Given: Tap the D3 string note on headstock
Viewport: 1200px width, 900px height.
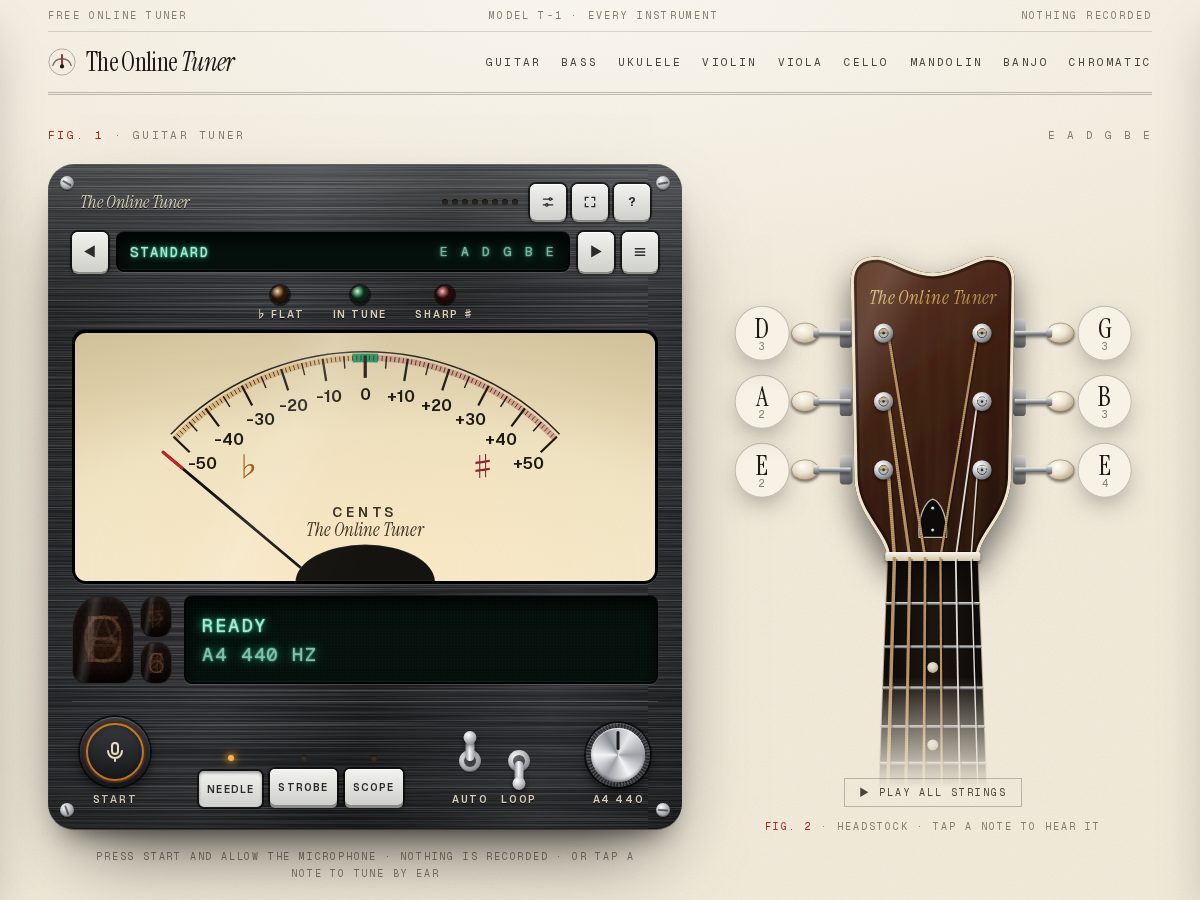Looking at the screenshot, I should pyautogui.click(x=762, y=333).
